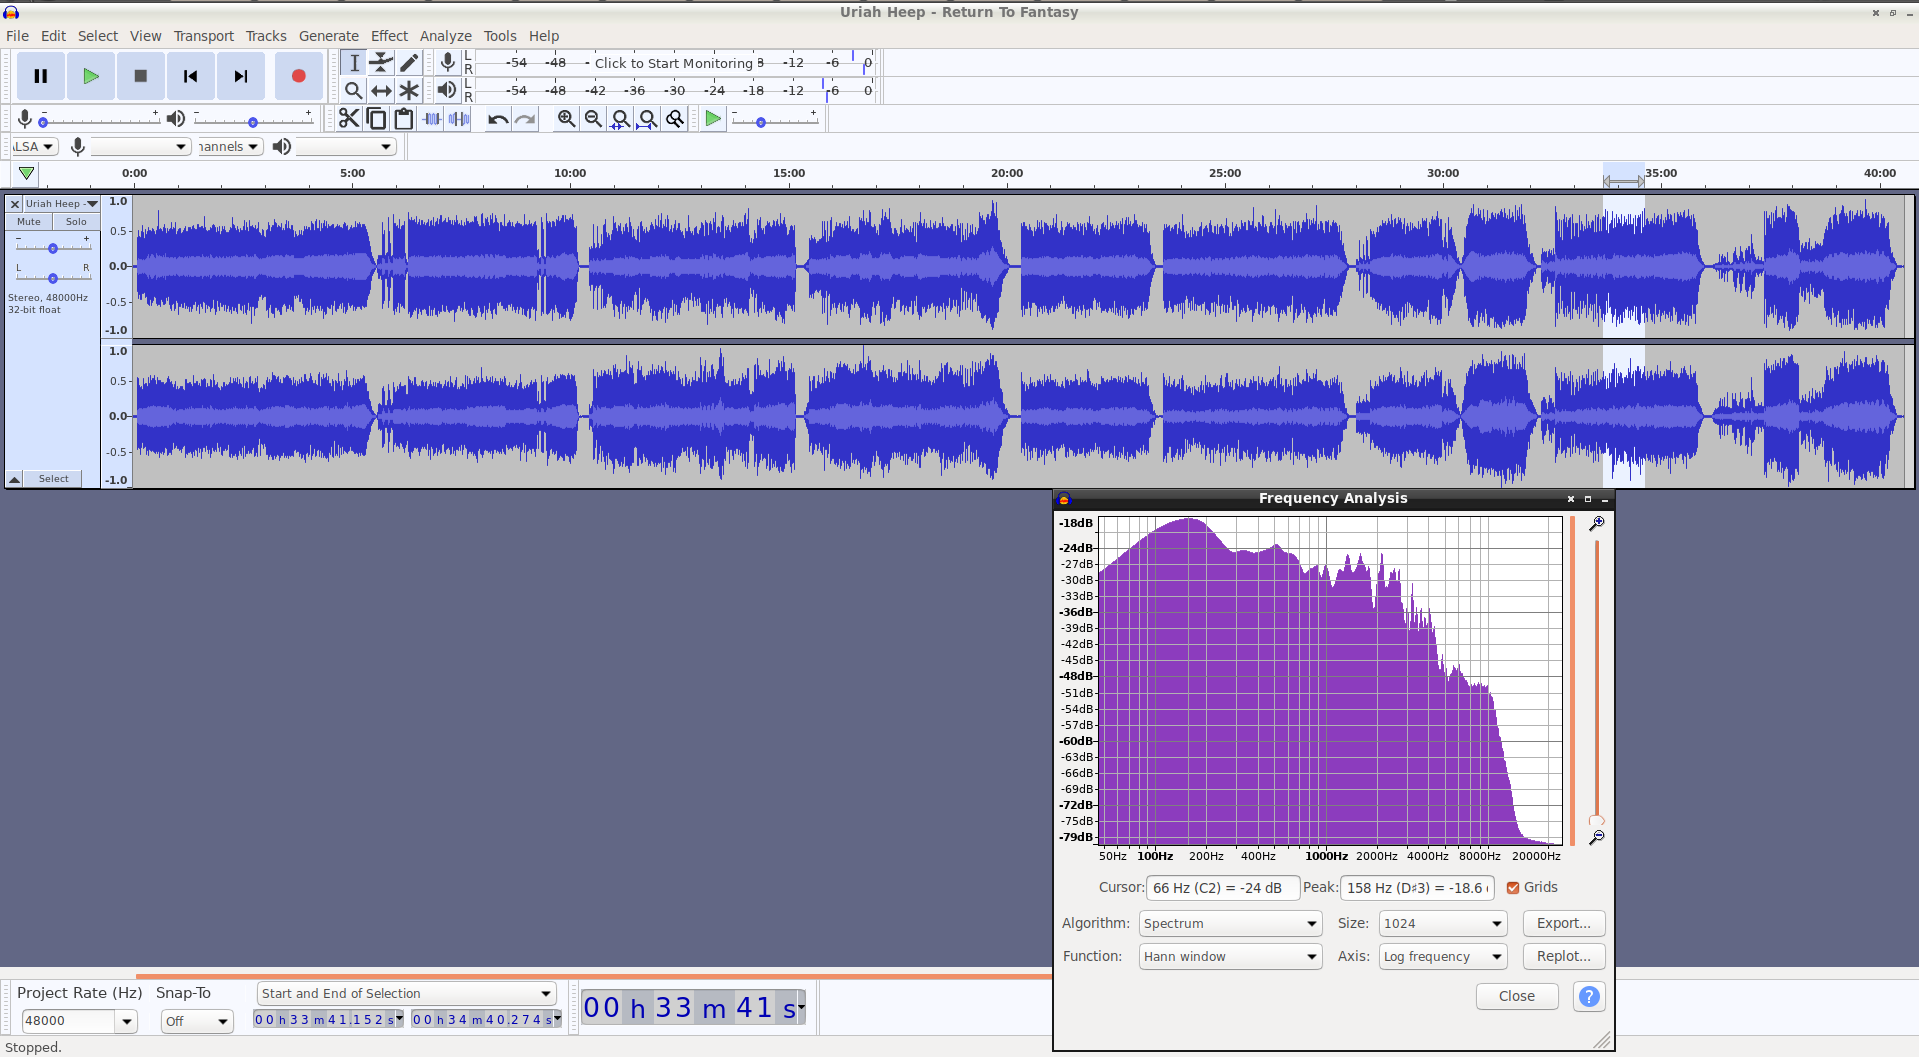This screenshot has height=1057, width=1919.
Task: Click the Replot... button
Action: click(1564, 957)
